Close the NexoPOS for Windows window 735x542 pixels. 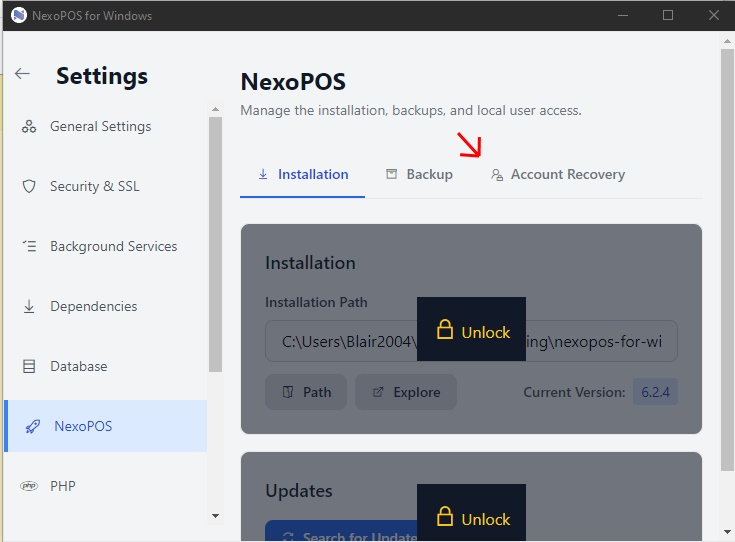pyautogui.click(x=713, y=15)
